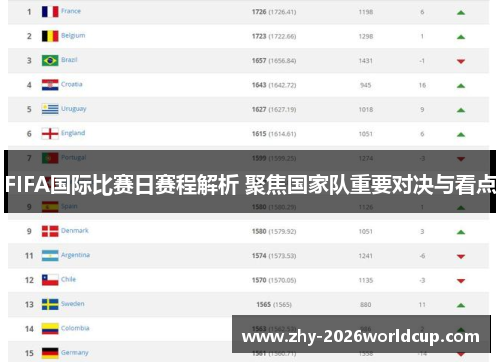Viewport: 500px width, 362px height.
Task: Select Chile's points value 1570 (1570.05)
Action: tap(274, 280)
